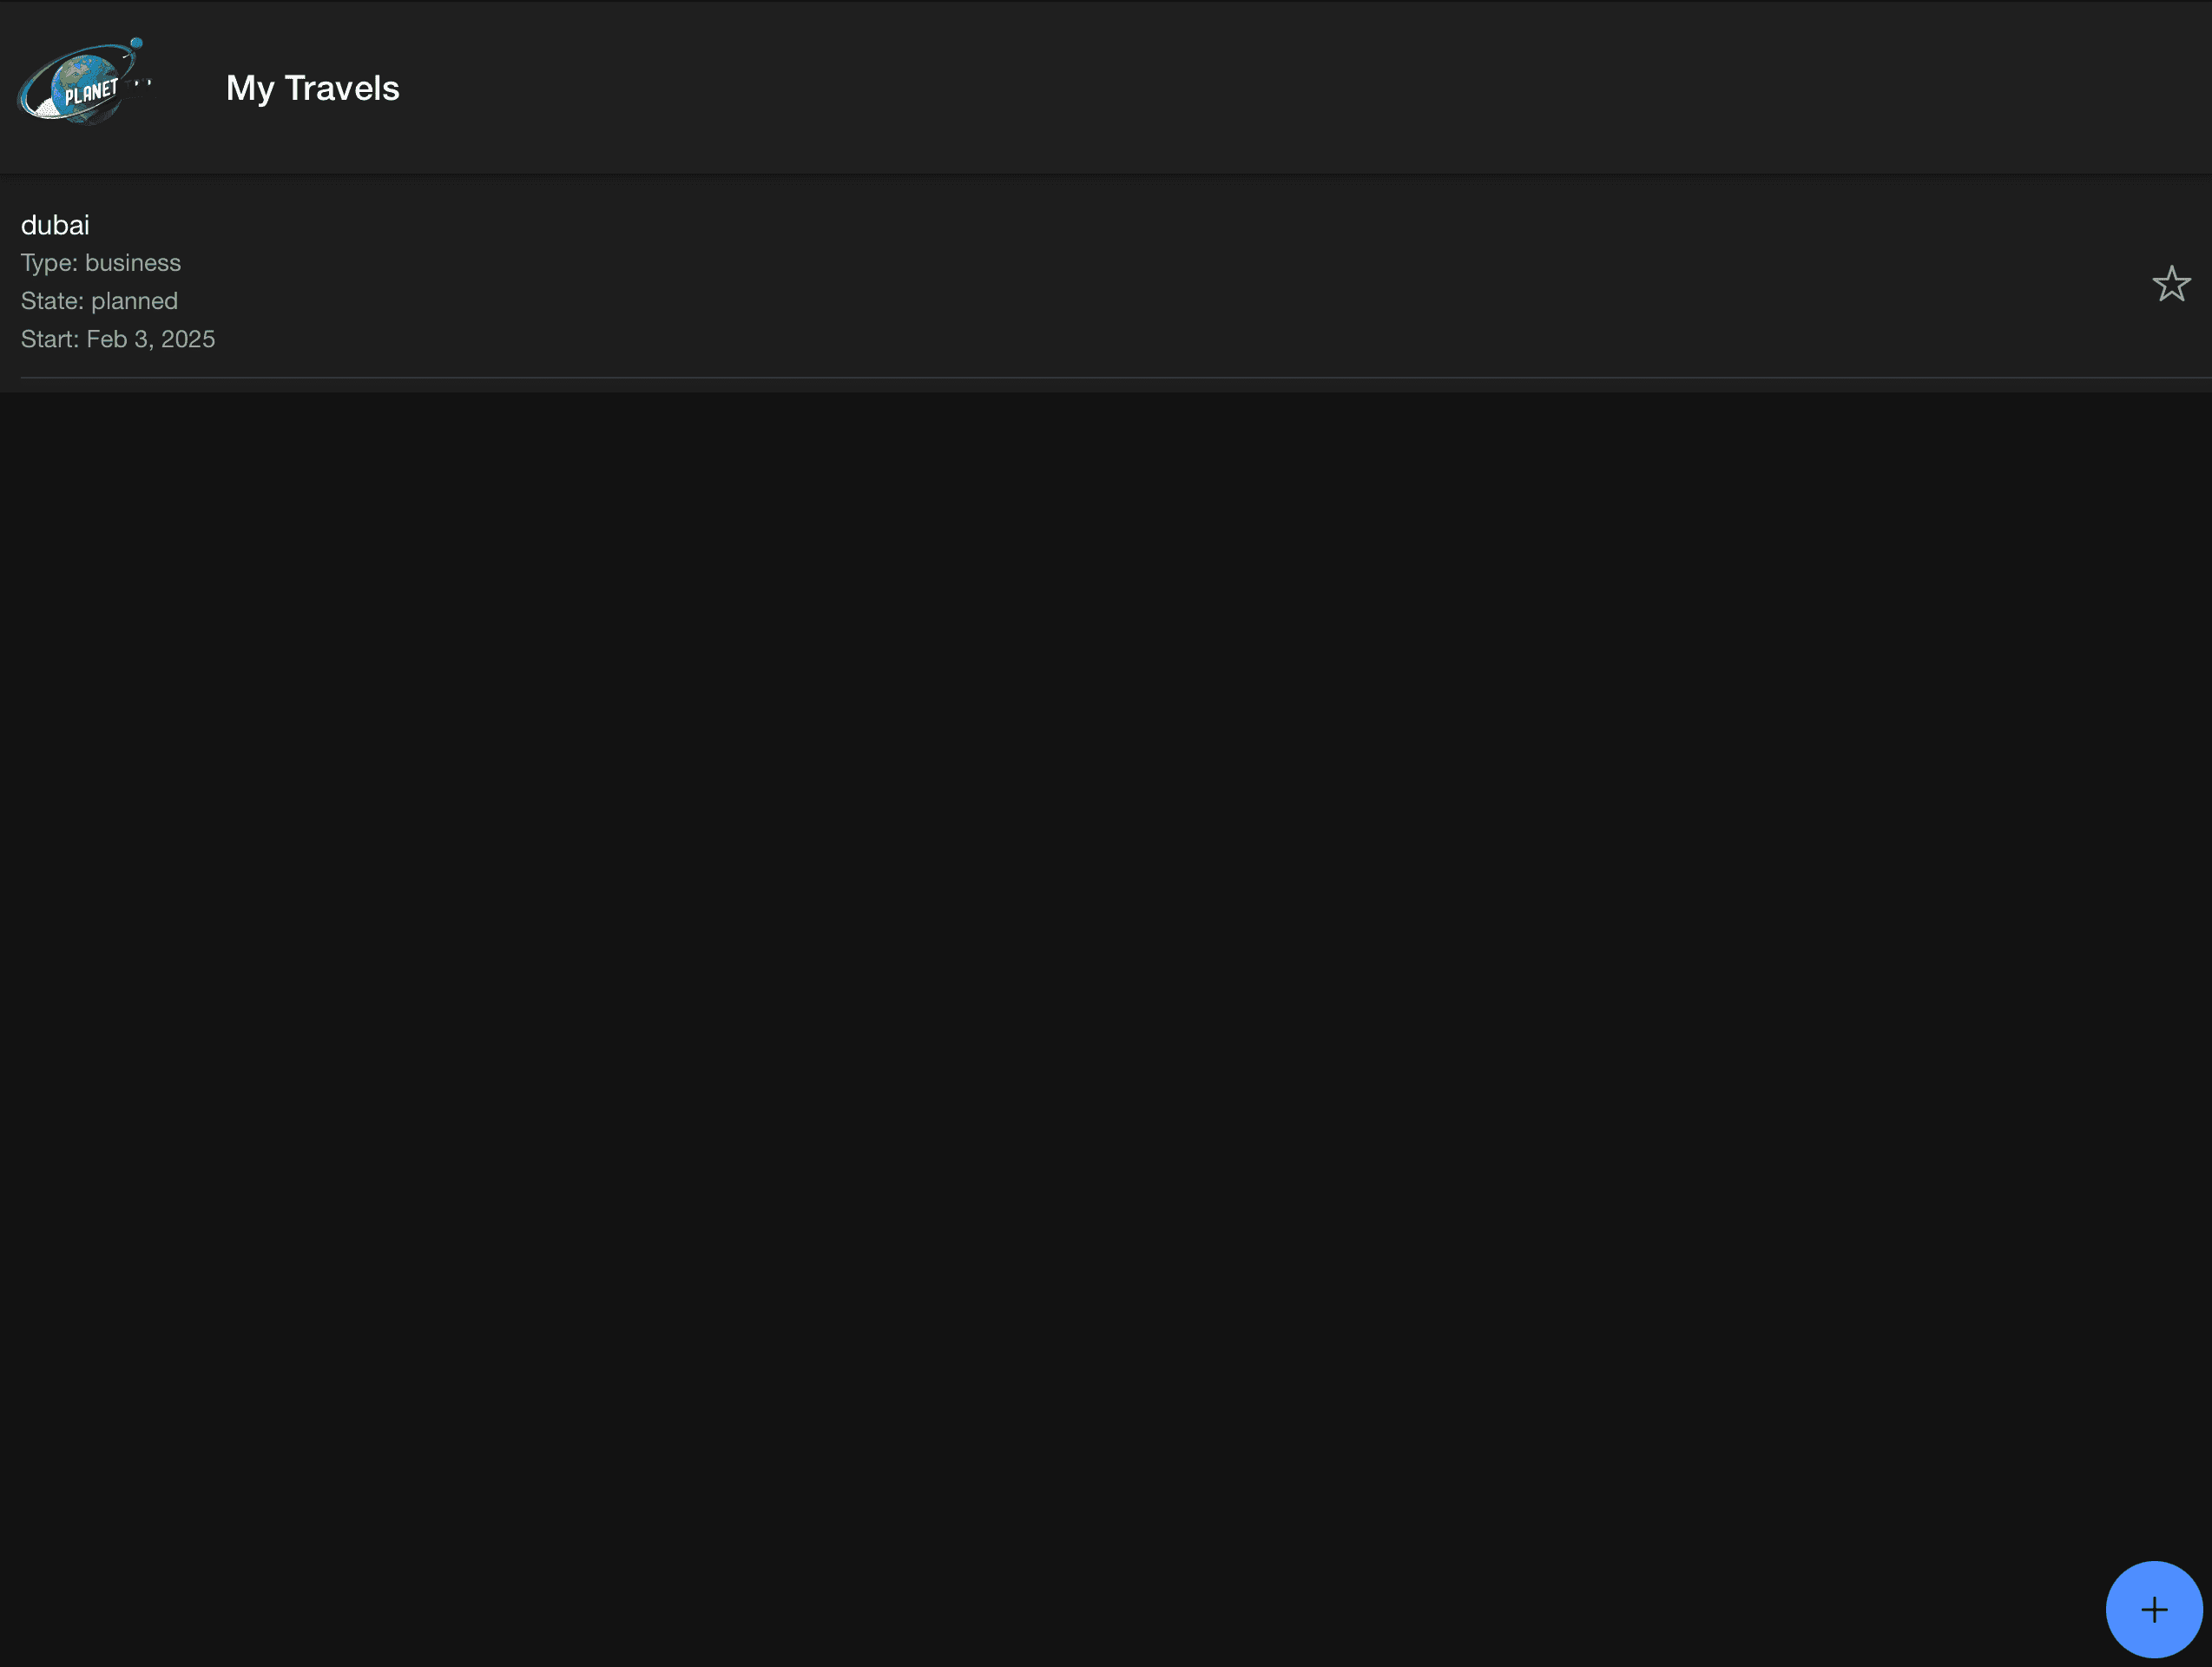The image size is (2212, 1667).
Task: Click the Start: Feb 3, 2025 date
Action: click(x=117, y=339)
